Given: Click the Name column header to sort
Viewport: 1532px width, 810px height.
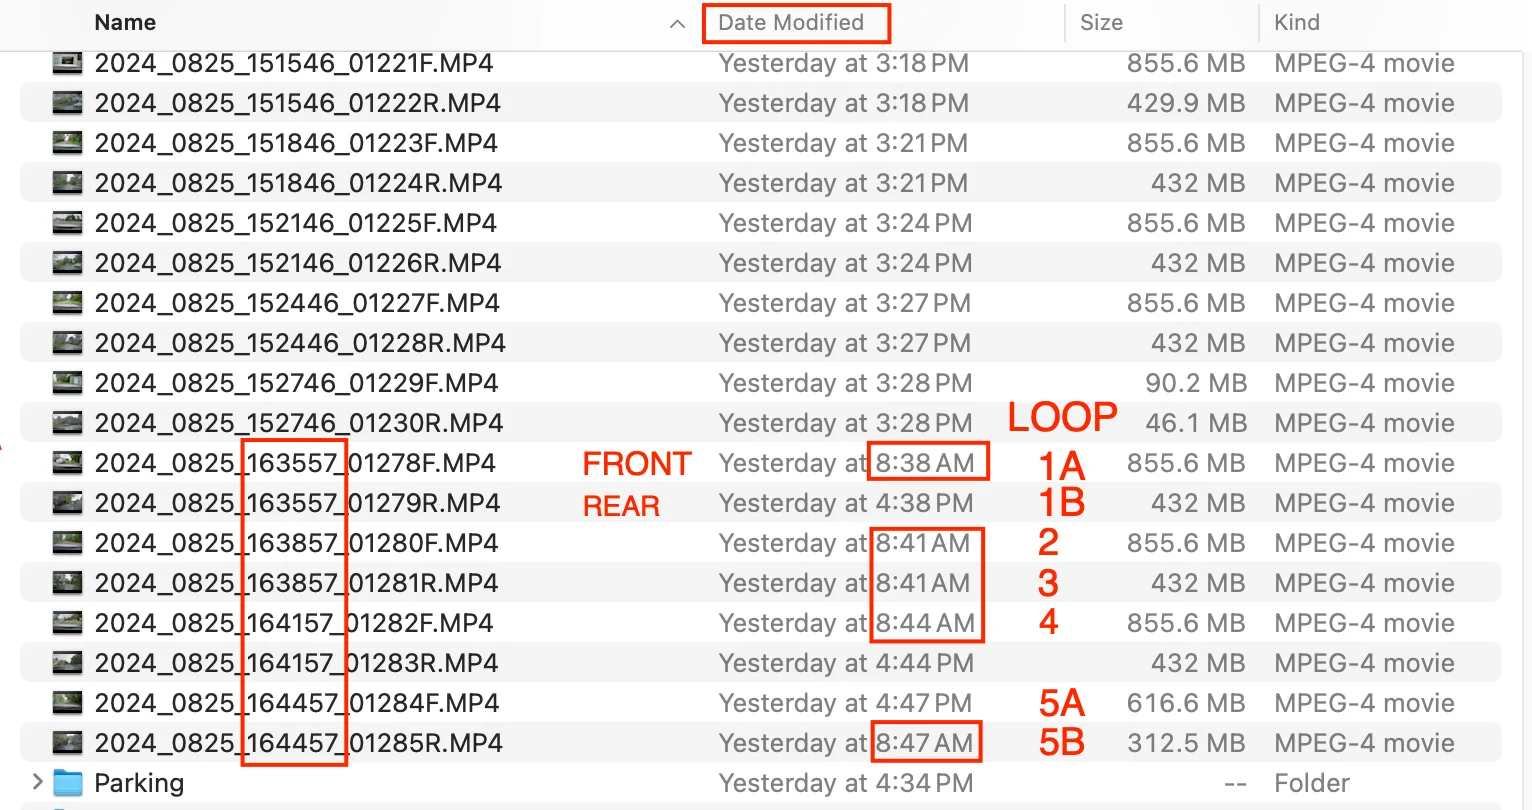Looking at the screenshot, I should coord(124,23).
